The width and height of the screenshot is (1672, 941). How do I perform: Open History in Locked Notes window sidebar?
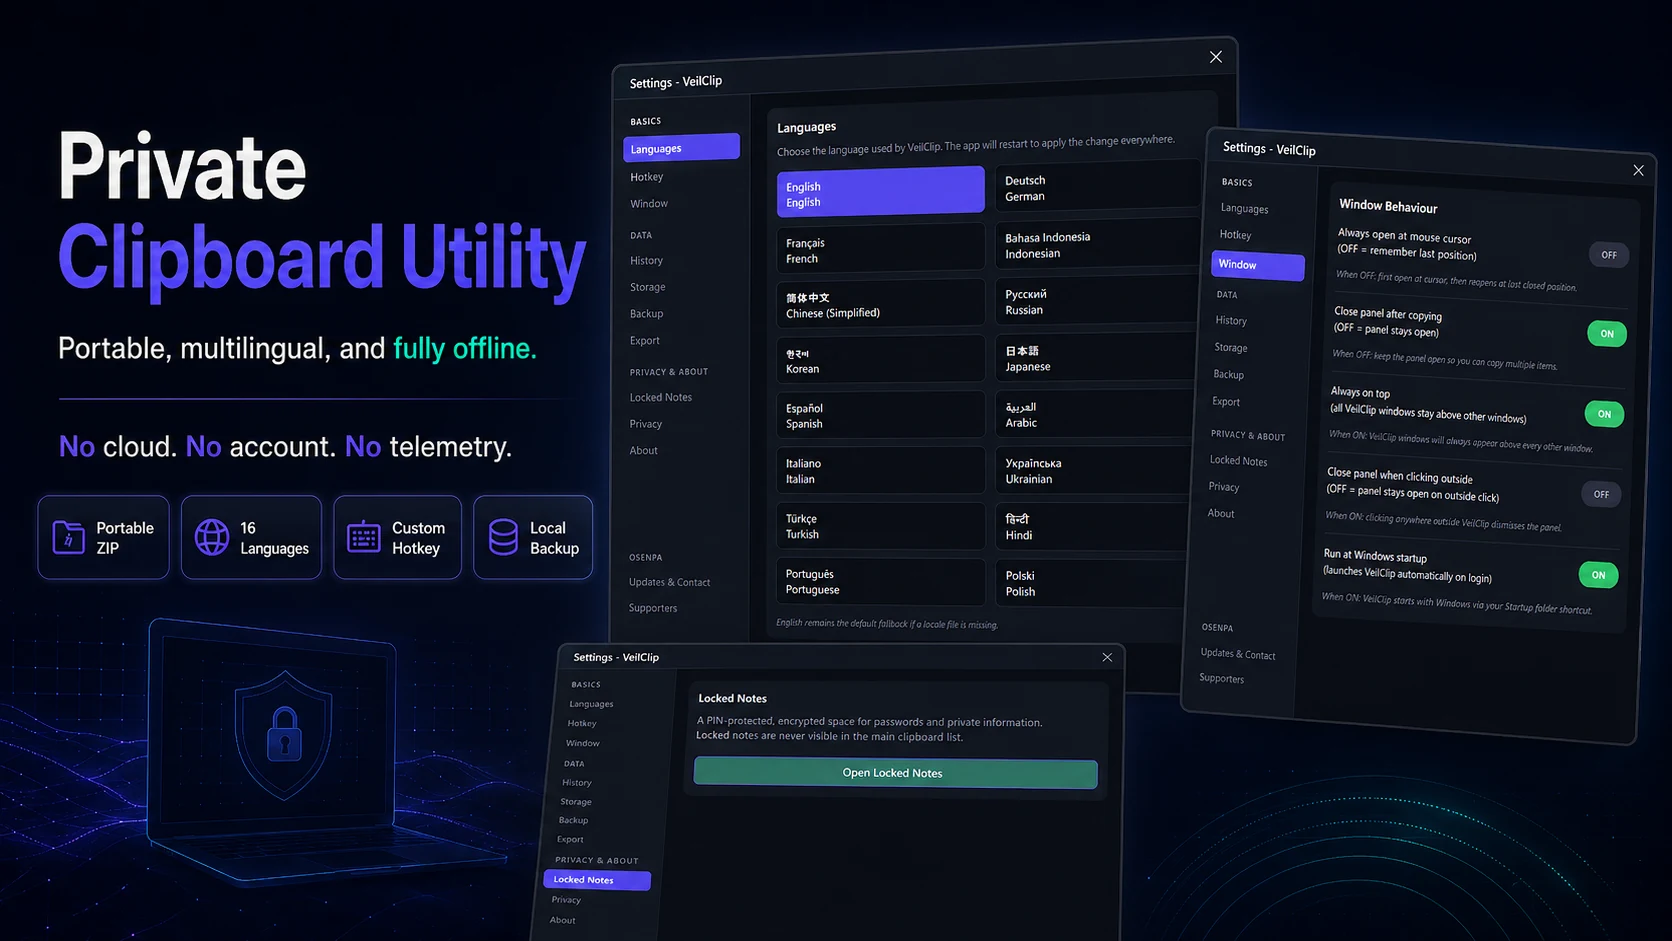577,783
